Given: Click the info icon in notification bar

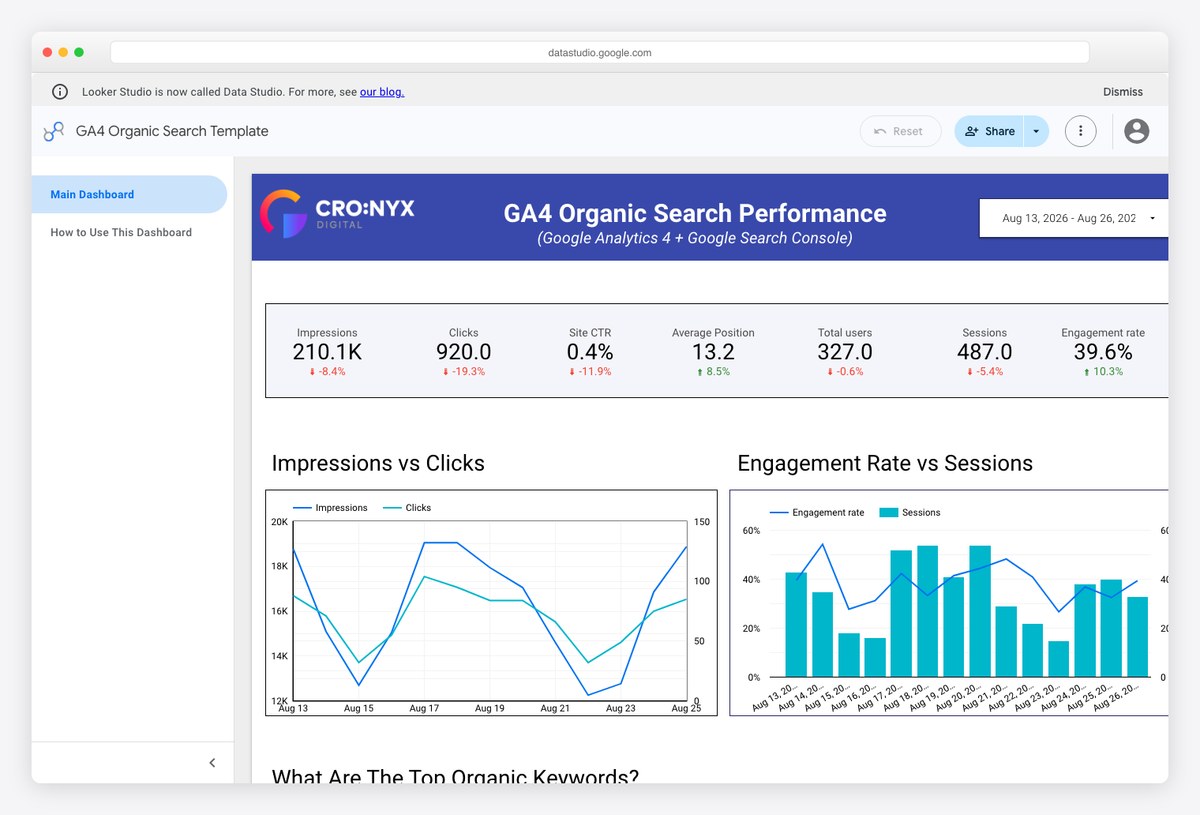Looking at the screenshot, I should click(60, 92).
